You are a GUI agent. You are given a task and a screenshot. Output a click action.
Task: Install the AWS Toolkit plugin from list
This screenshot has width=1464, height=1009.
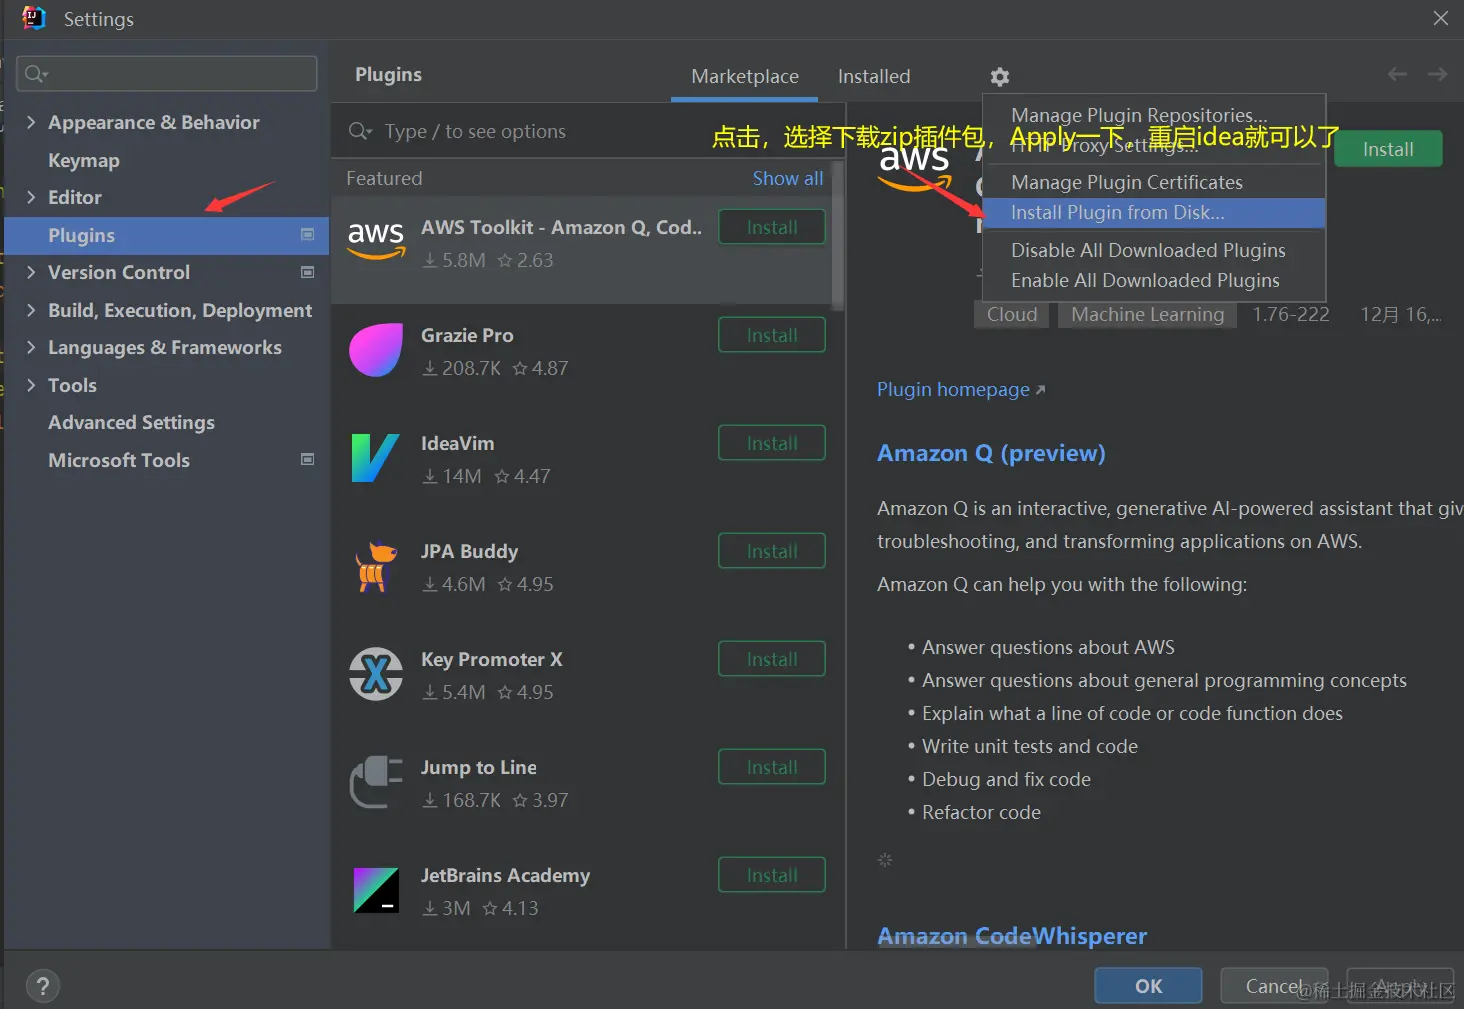point(772,227)
